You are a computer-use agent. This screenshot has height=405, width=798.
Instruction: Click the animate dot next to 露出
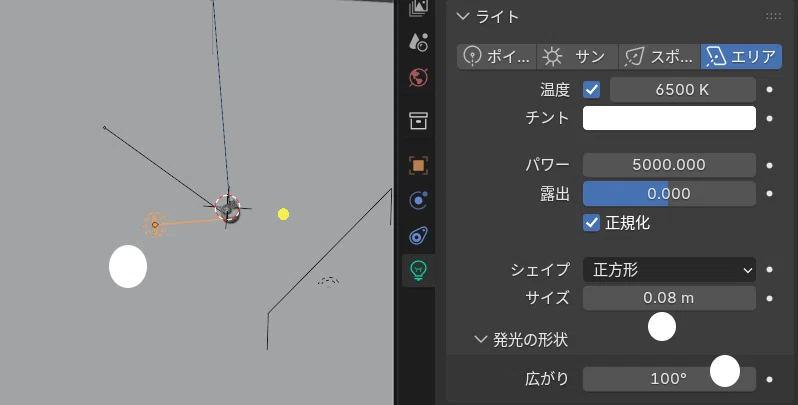770,194
